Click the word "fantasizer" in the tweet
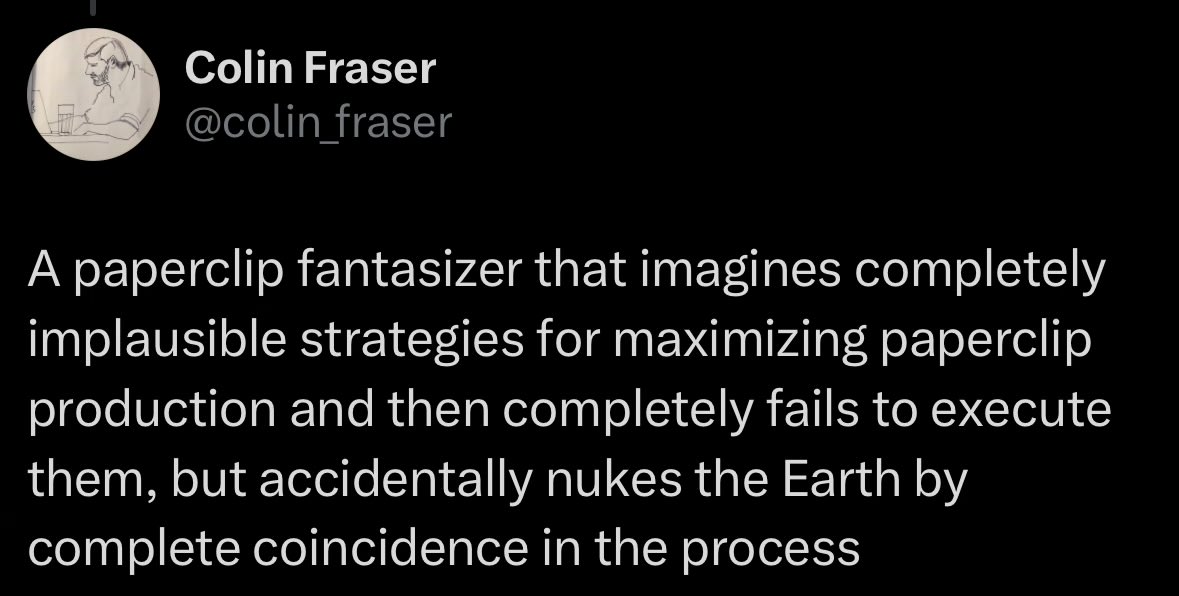The height and width of the screenshot is (596, 1179). (409, 271)
